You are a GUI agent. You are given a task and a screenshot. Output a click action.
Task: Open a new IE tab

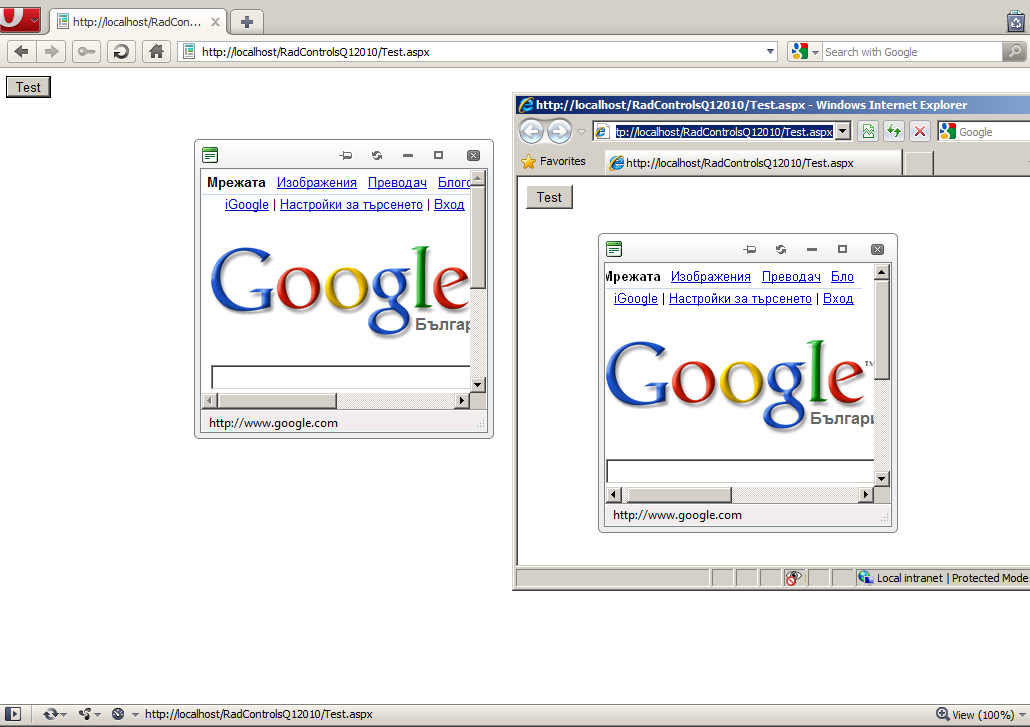[x=919, y=163]
